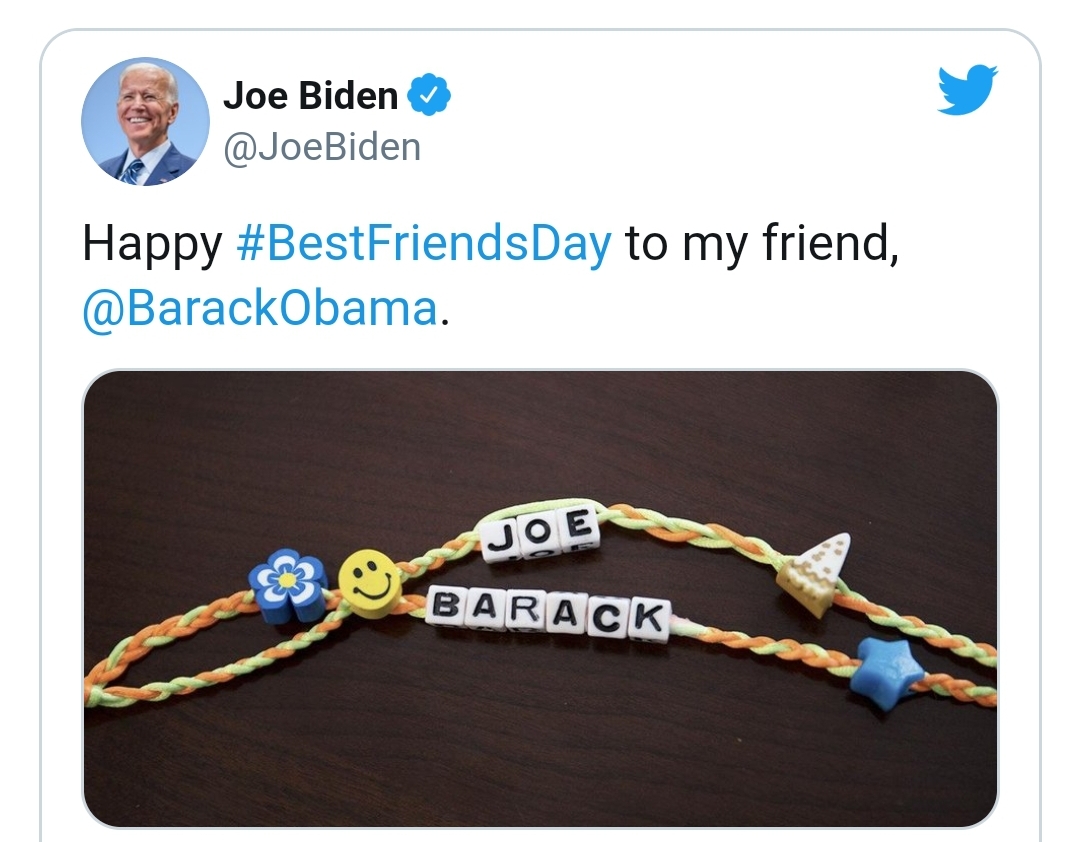Open the Joe Biden display name

[311, 95]
